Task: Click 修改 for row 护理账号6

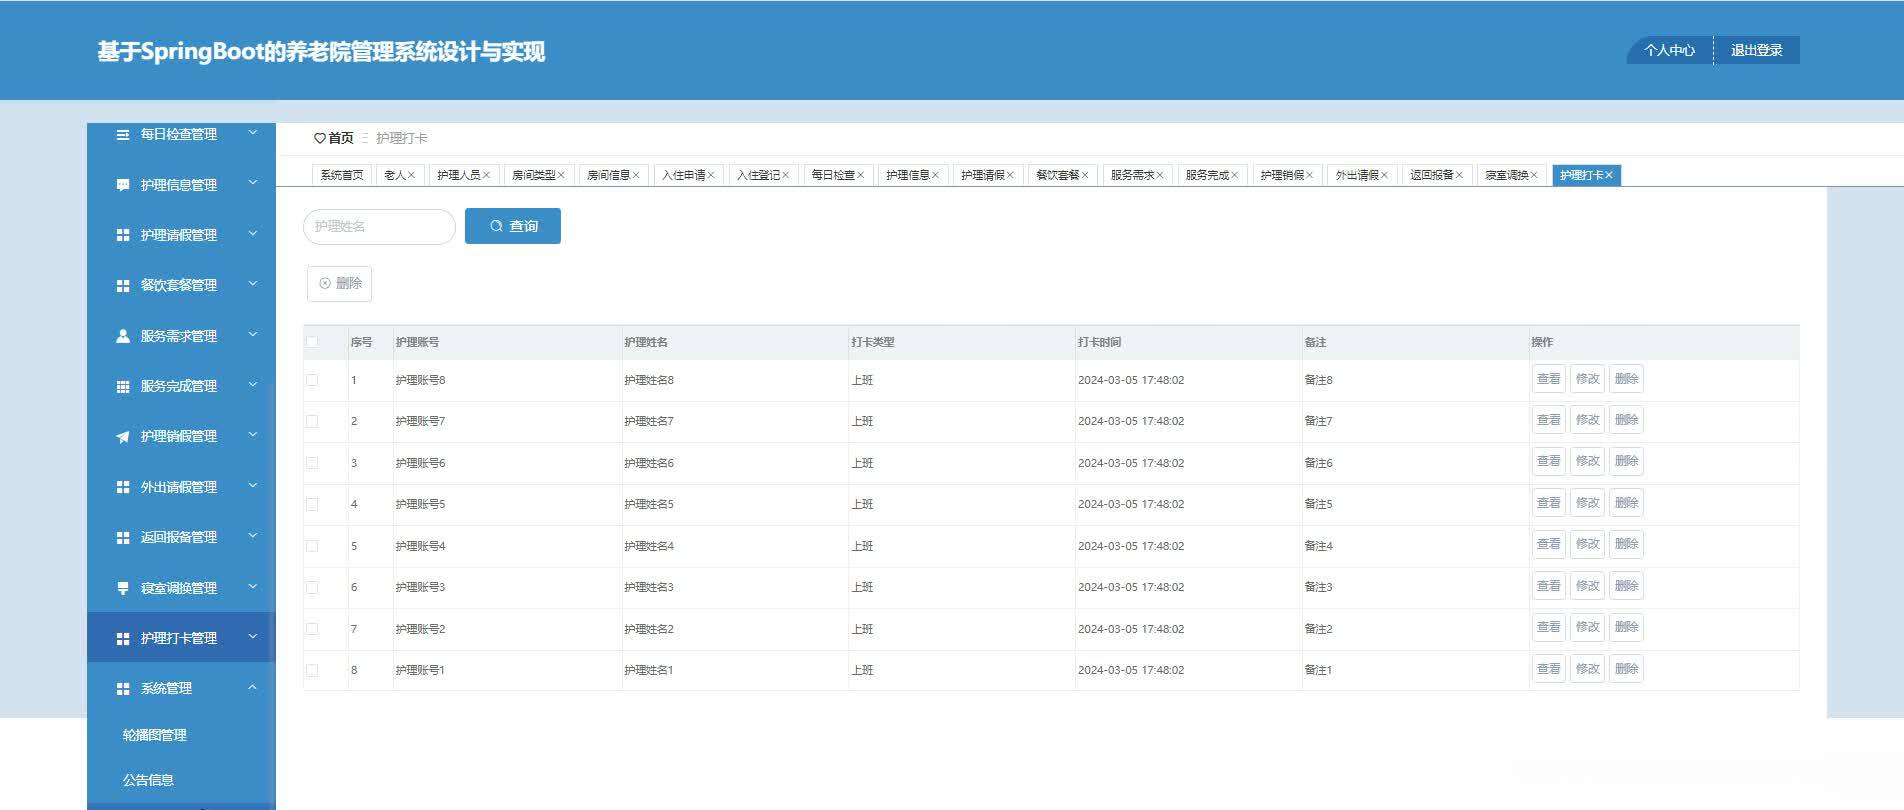Action: tap(1588, 462)
